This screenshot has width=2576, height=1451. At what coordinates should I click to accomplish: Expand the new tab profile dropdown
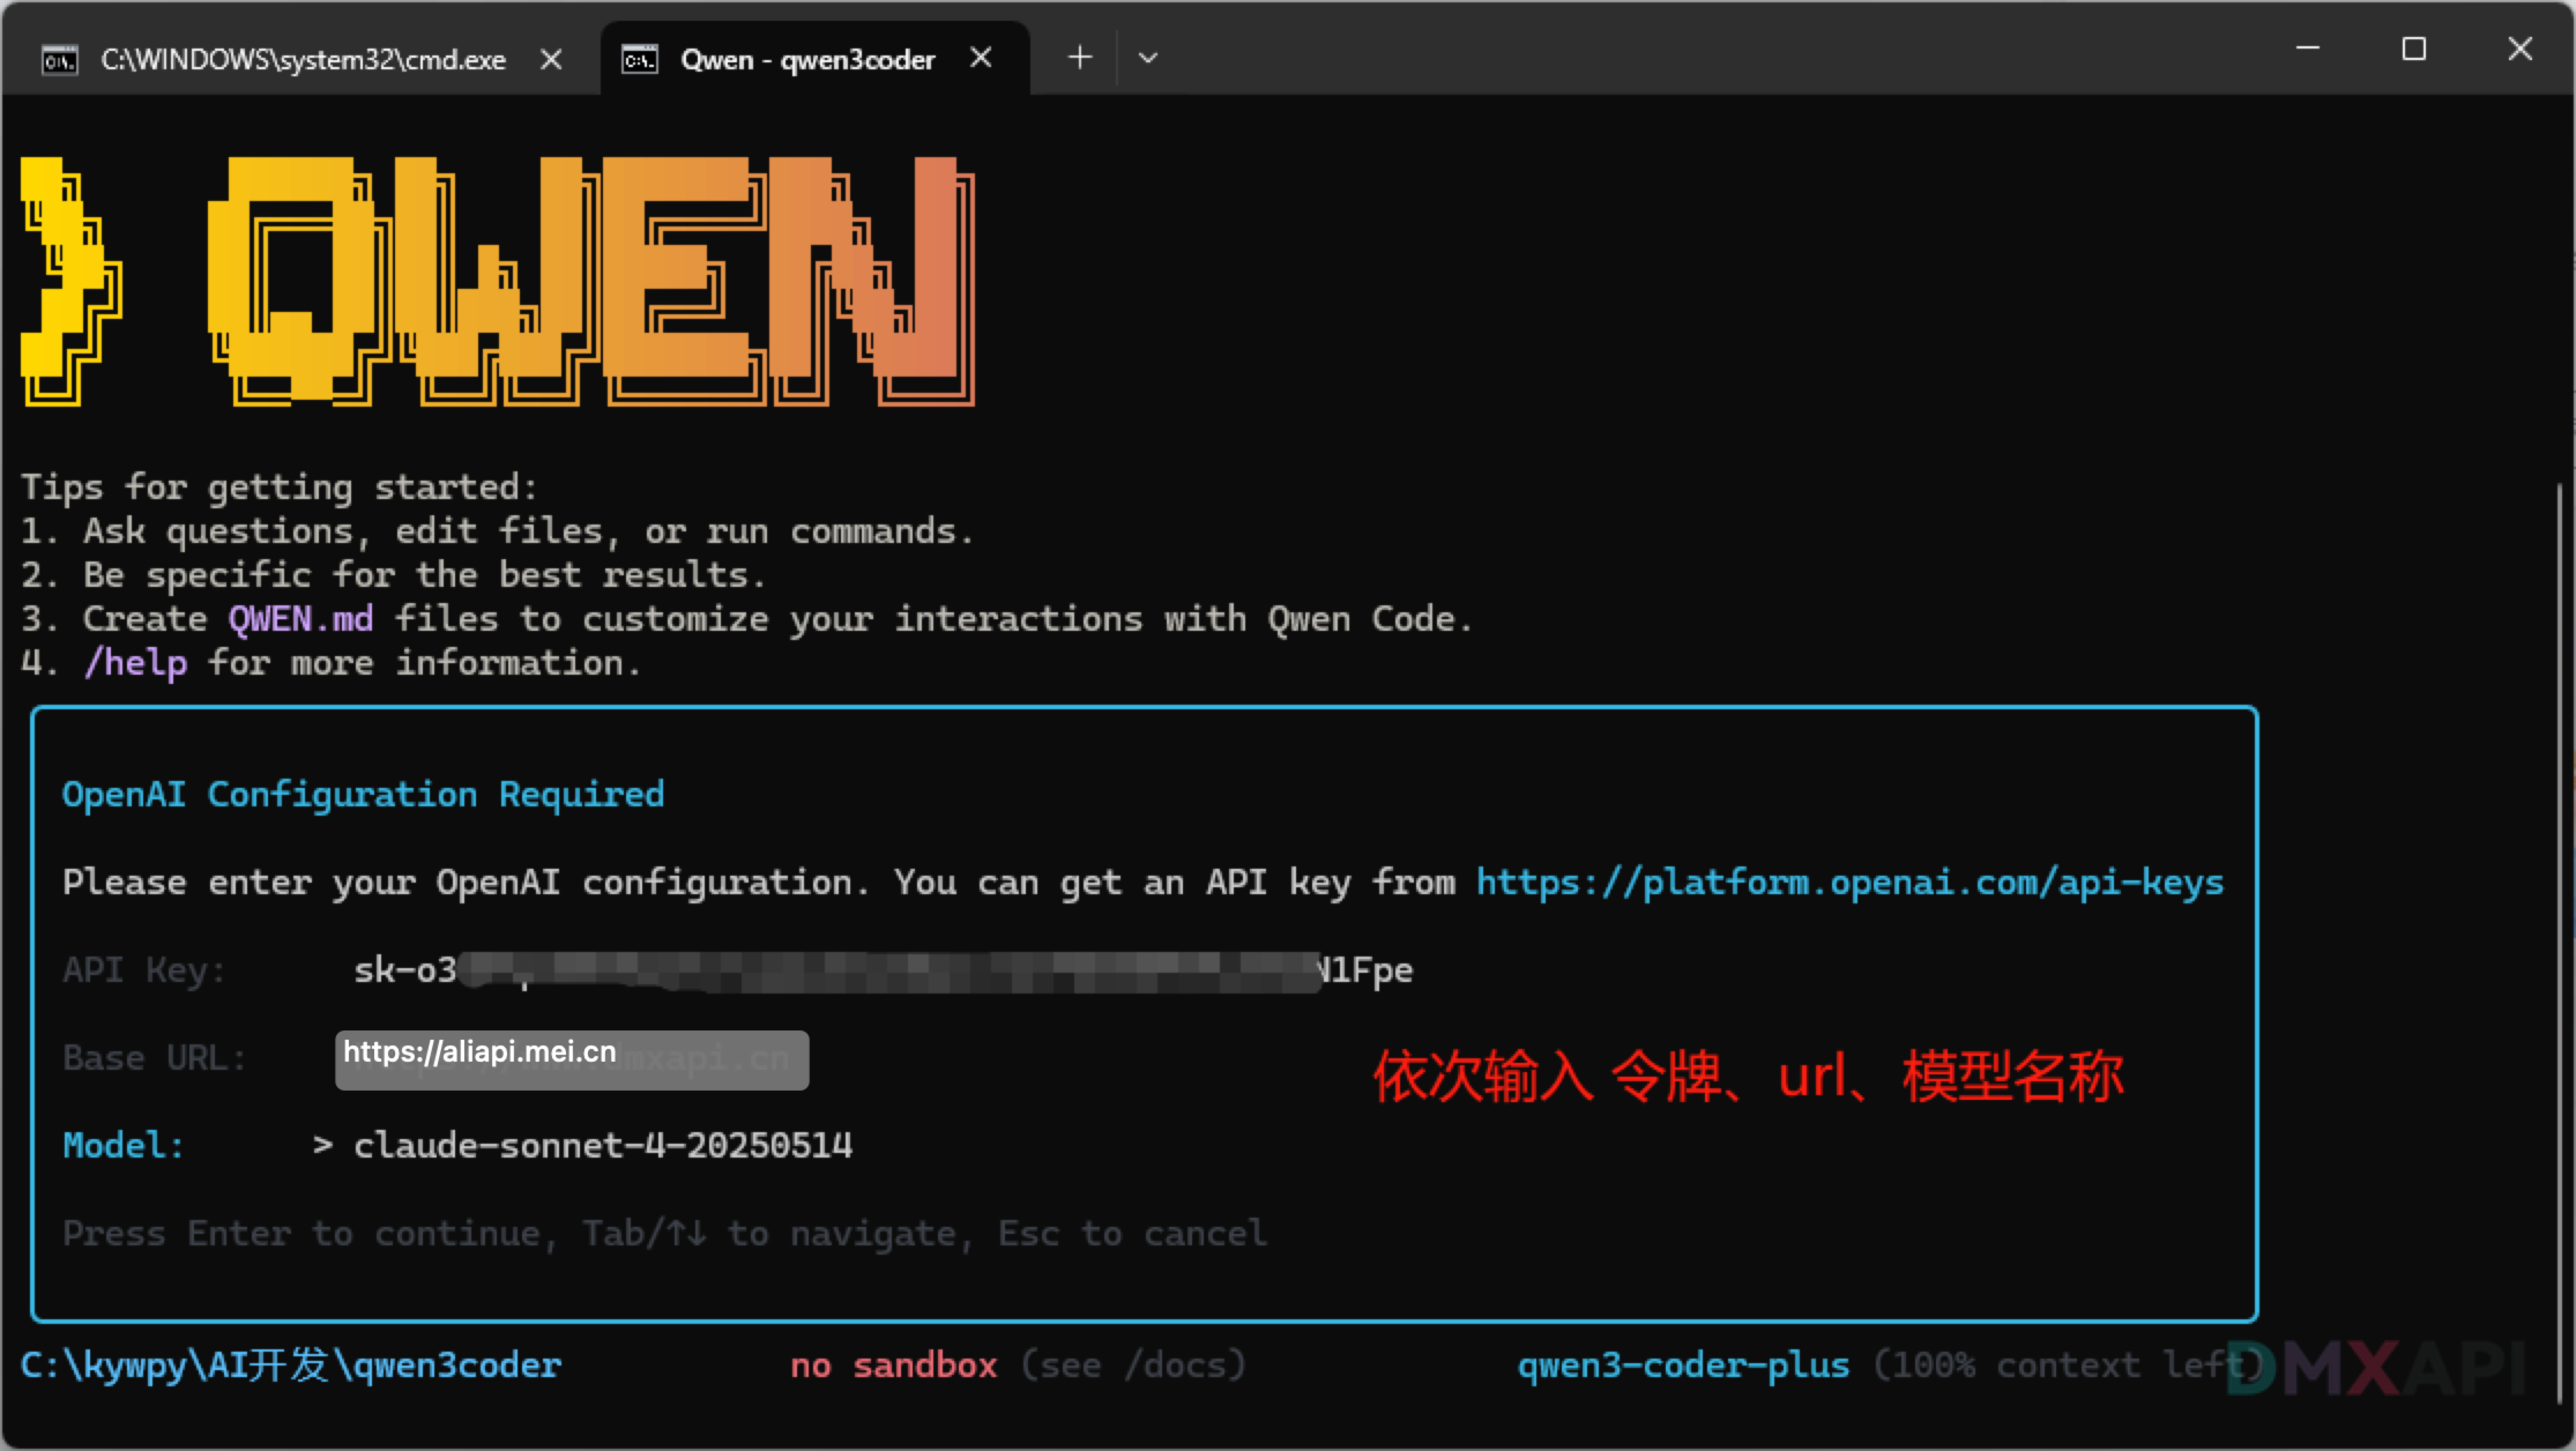click(1148, 58)
